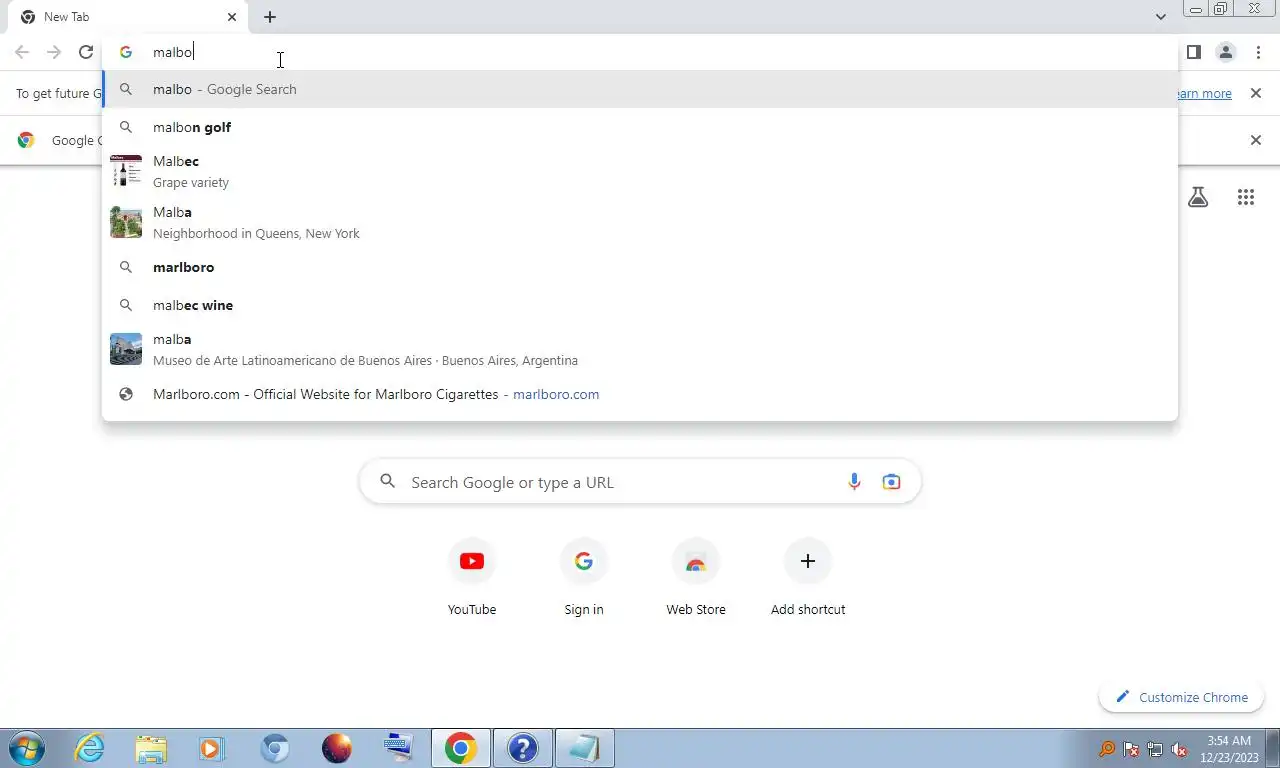The image size is (1280, 768).
Task: Open Windows Explorer folder on the taskbar
Action: 152,748
